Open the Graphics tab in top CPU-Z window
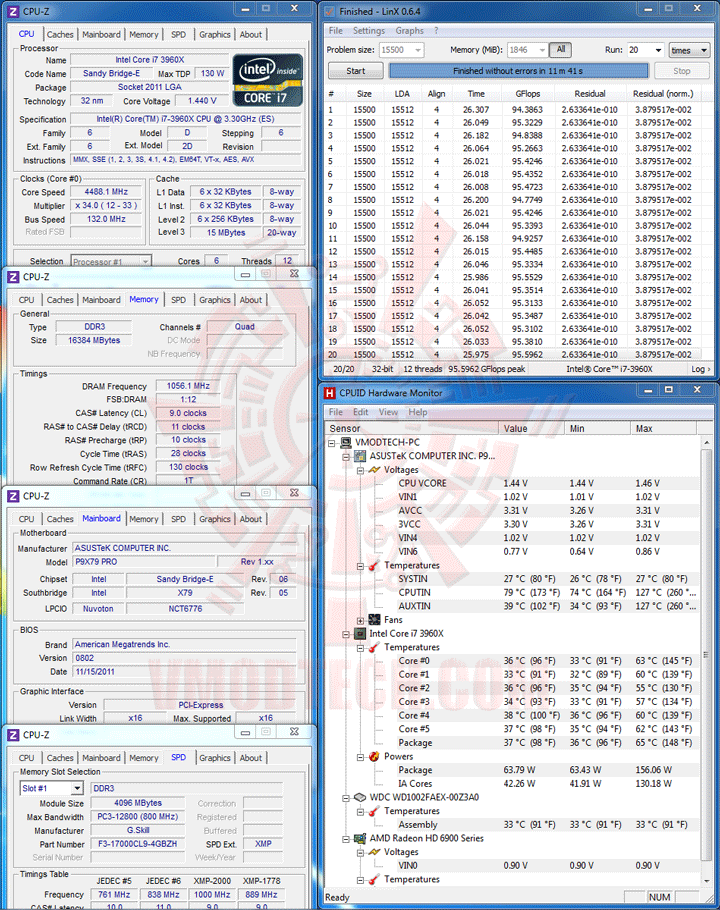The image size is (720, 910). 215,34
